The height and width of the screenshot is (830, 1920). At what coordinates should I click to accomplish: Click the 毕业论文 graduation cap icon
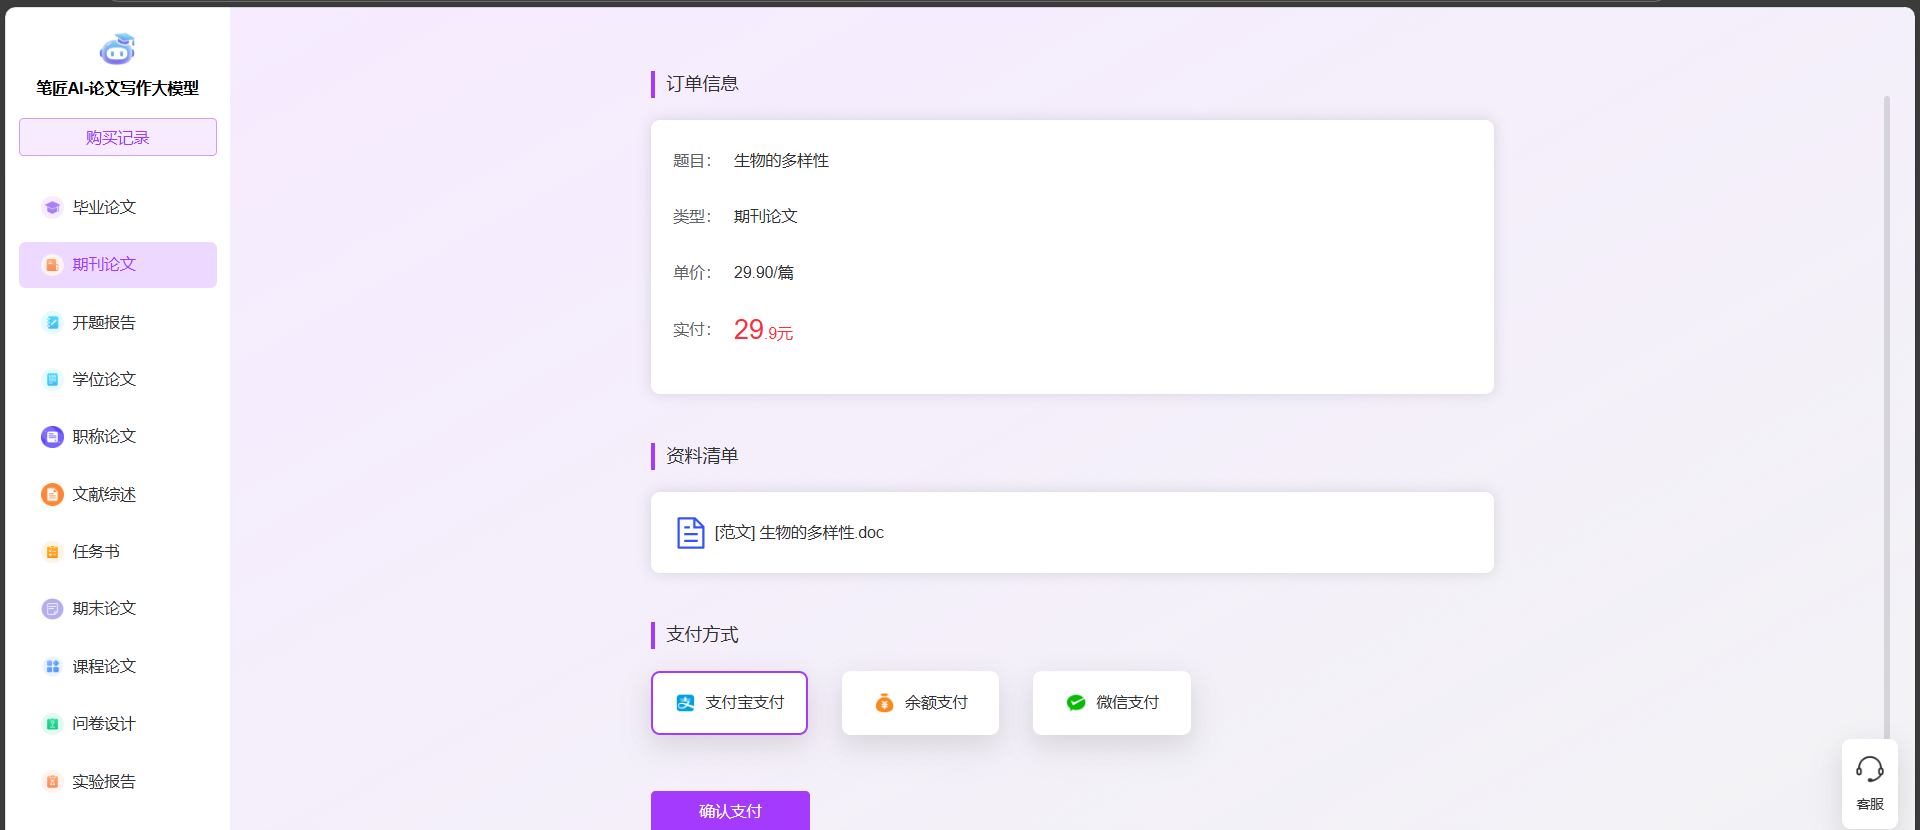click(52, 208)
